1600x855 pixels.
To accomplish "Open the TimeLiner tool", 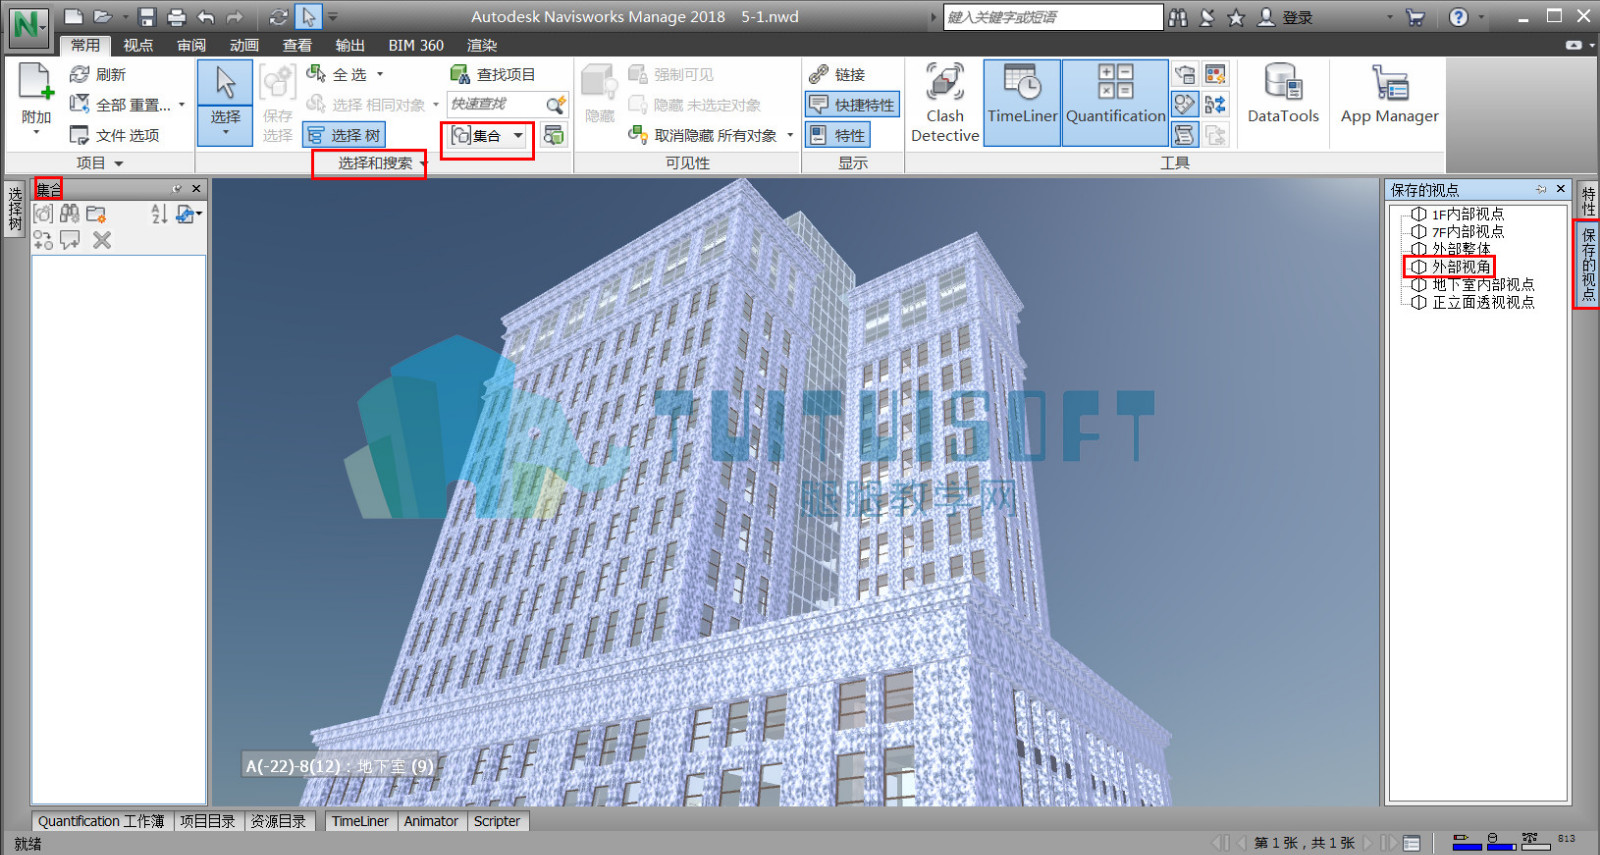I will [x=1022, y=103].
